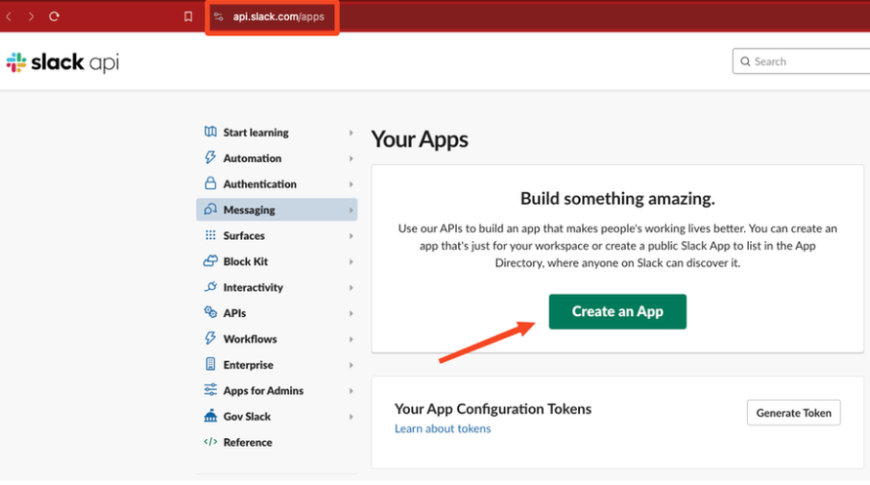
Task: Open the Learn about tokens link
Action: pyautogui.click(x=442, y=429)
